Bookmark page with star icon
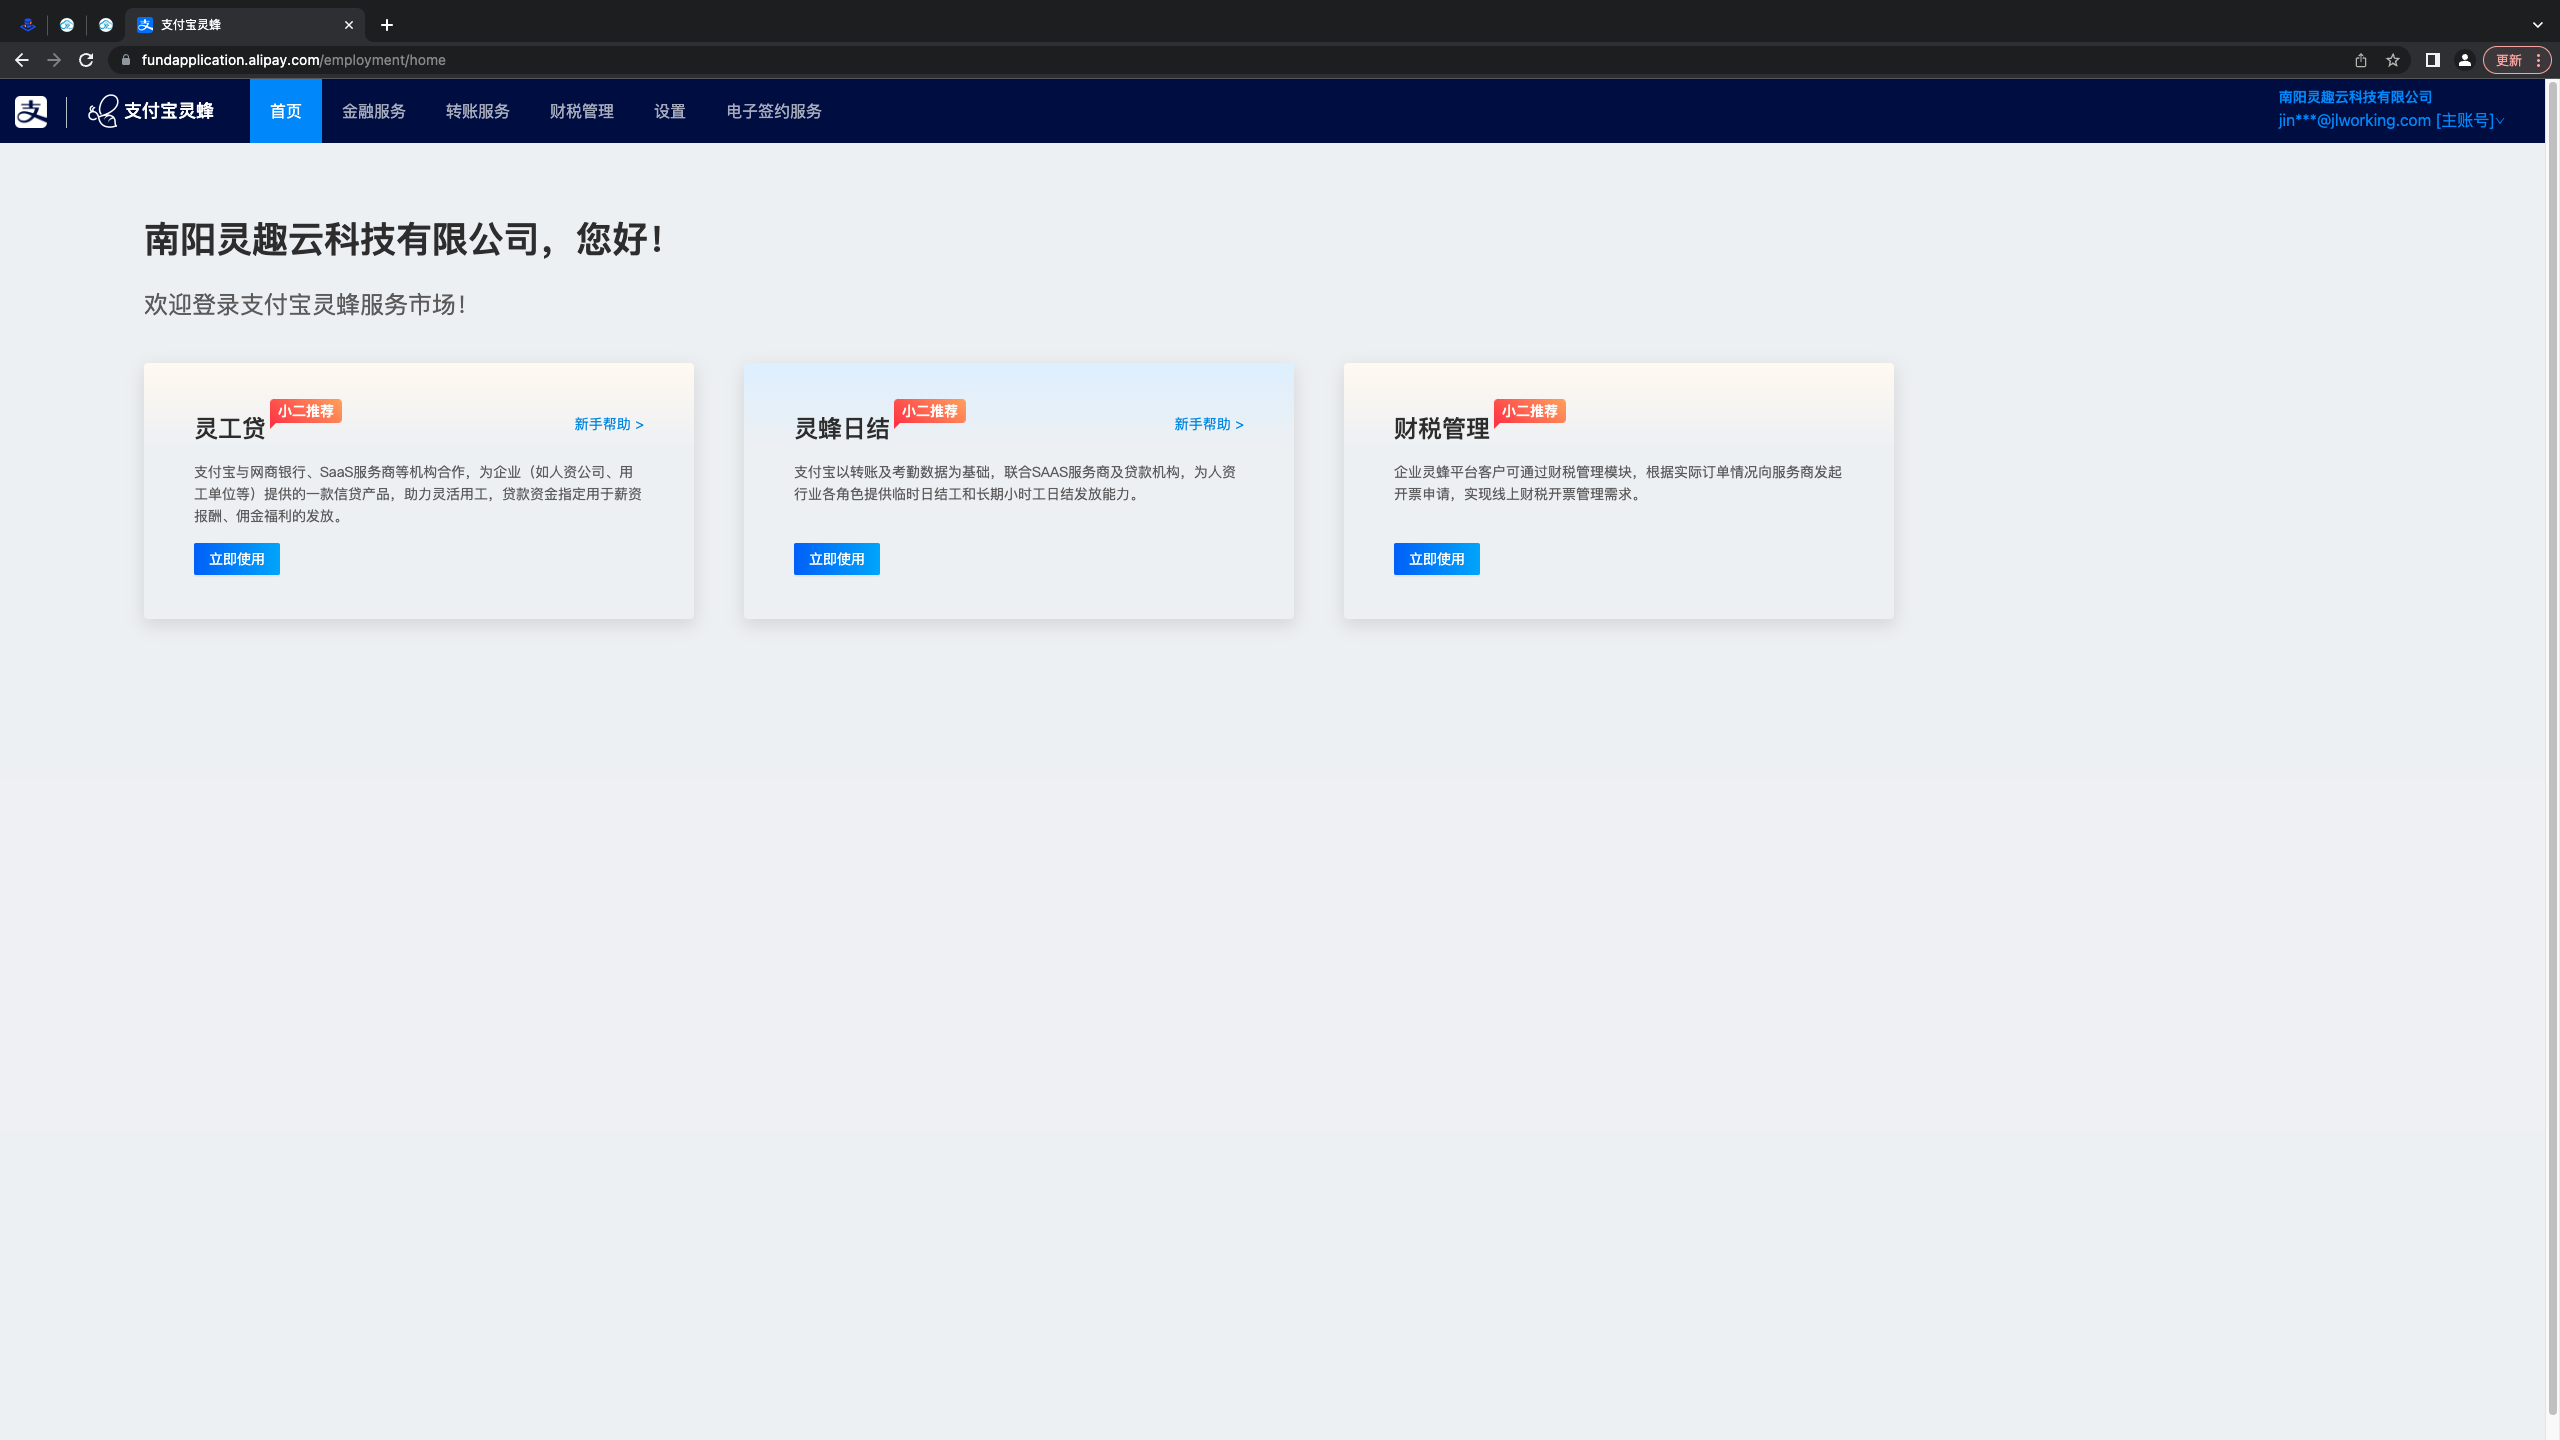2560x1440 pixels. tap(2393, 60)
